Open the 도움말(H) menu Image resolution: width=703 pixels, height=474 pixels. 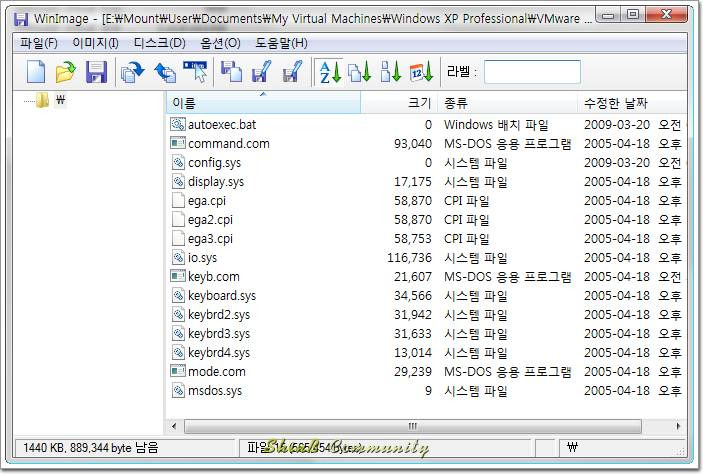point(281,43)
